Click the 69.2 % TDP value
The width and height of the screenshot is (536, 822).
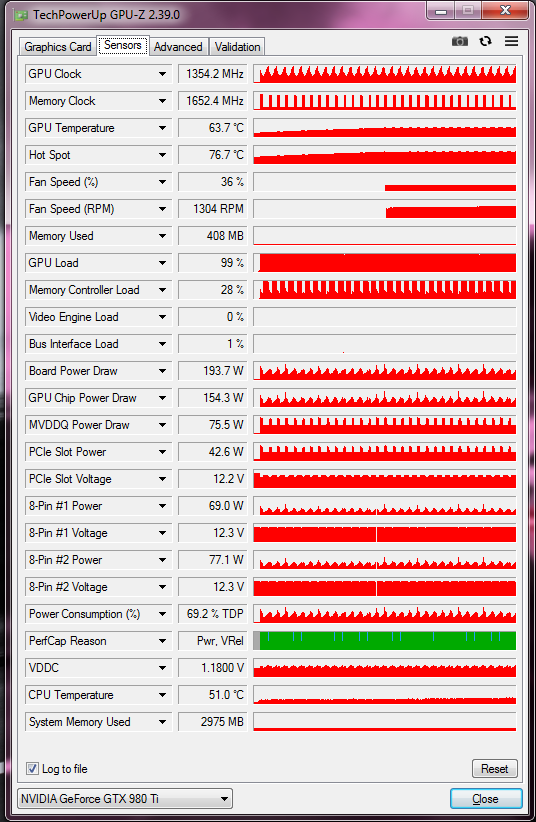click(x=212, y=614)
